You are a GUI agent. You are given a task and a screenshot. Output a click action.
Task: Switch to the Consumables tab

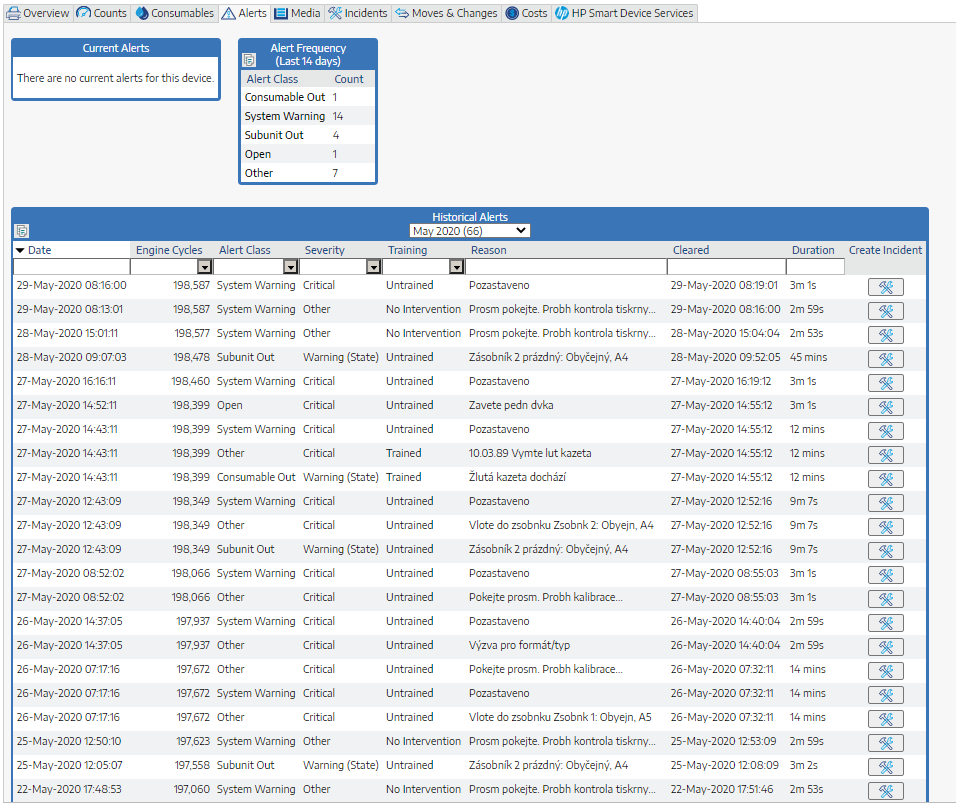click(x=174, y=13)
